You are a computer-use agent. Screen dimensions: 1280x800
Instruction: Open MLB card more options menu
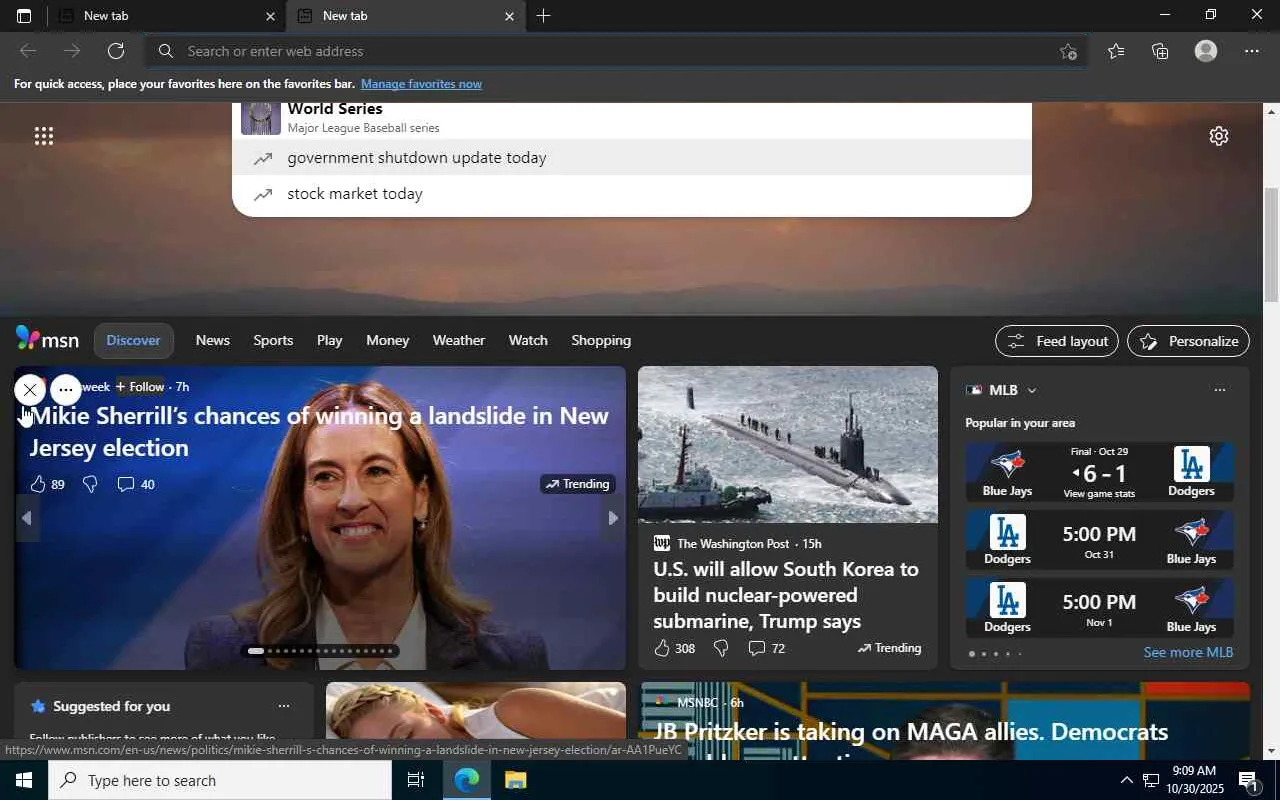(x=1219, y=390)
